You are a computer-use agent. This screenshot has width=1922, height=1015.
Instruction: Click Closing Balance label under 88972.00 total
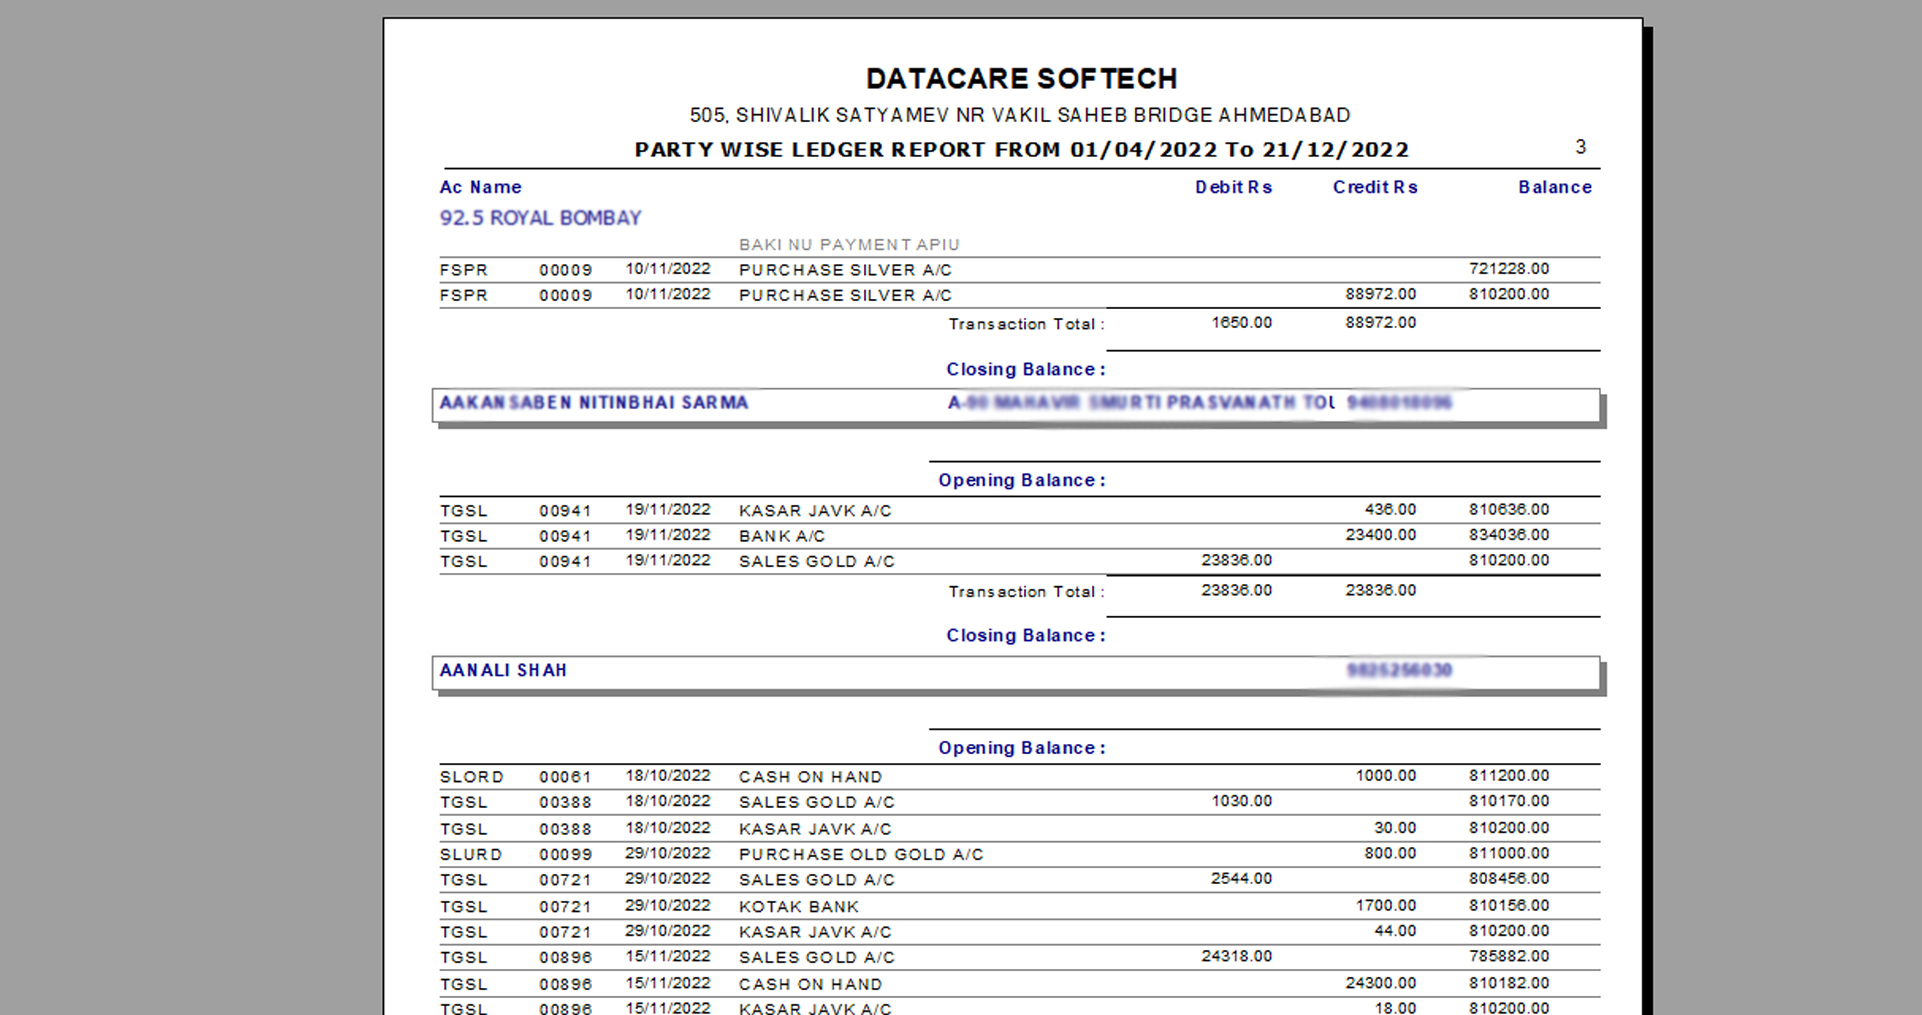pos(1025,370)
